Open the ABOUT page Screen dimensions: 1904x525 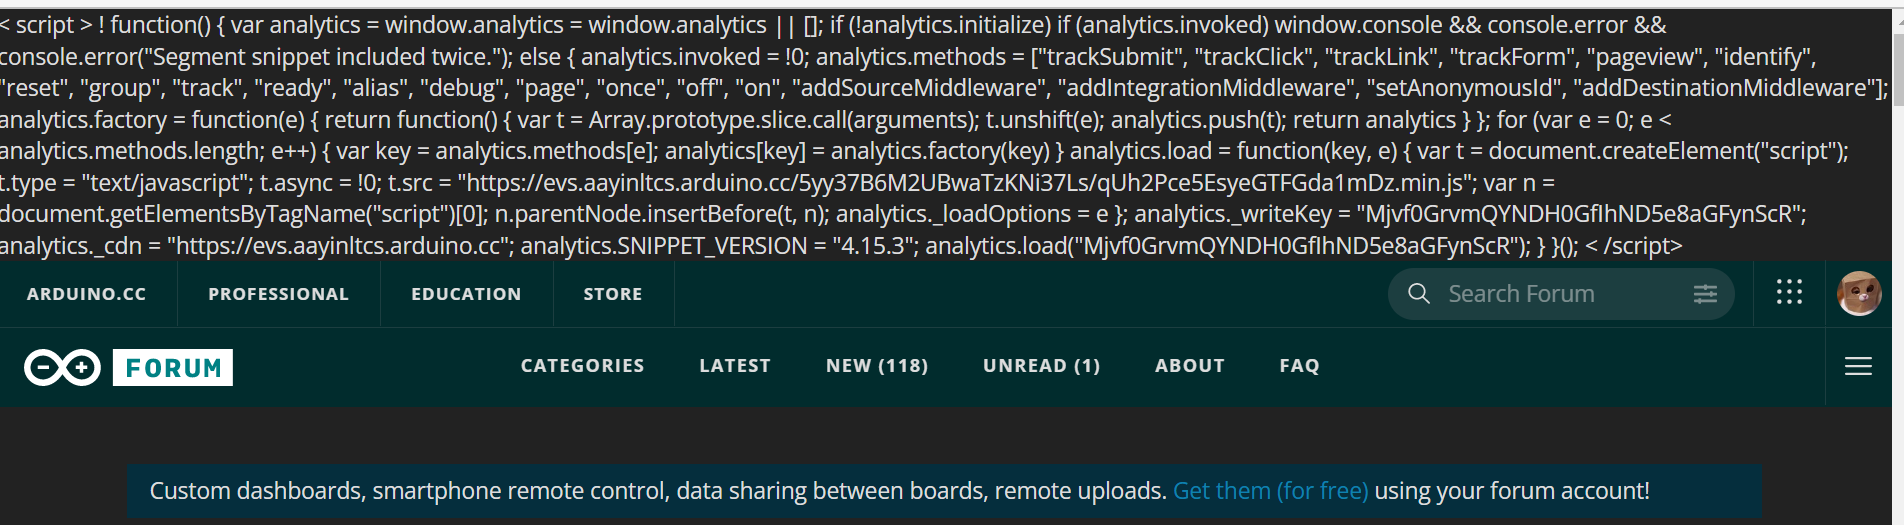click(x=1190, y=366)
